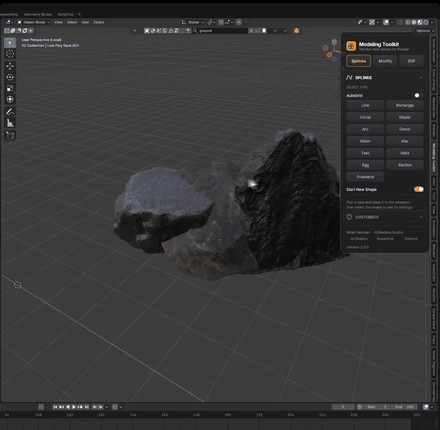Enable the first selection mode icon under header

(x=7, y=31)
